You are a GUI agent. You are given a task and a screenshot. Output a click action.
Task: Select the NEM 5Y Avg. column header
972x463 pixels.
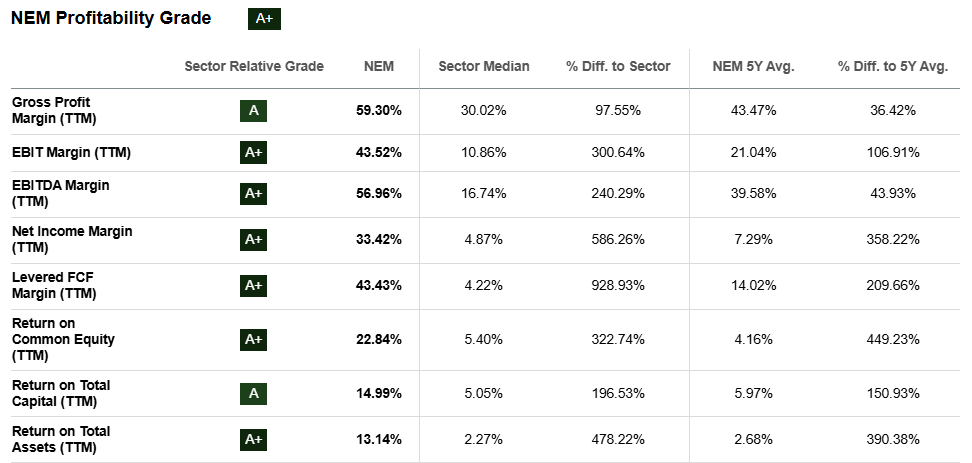point(753,66)
